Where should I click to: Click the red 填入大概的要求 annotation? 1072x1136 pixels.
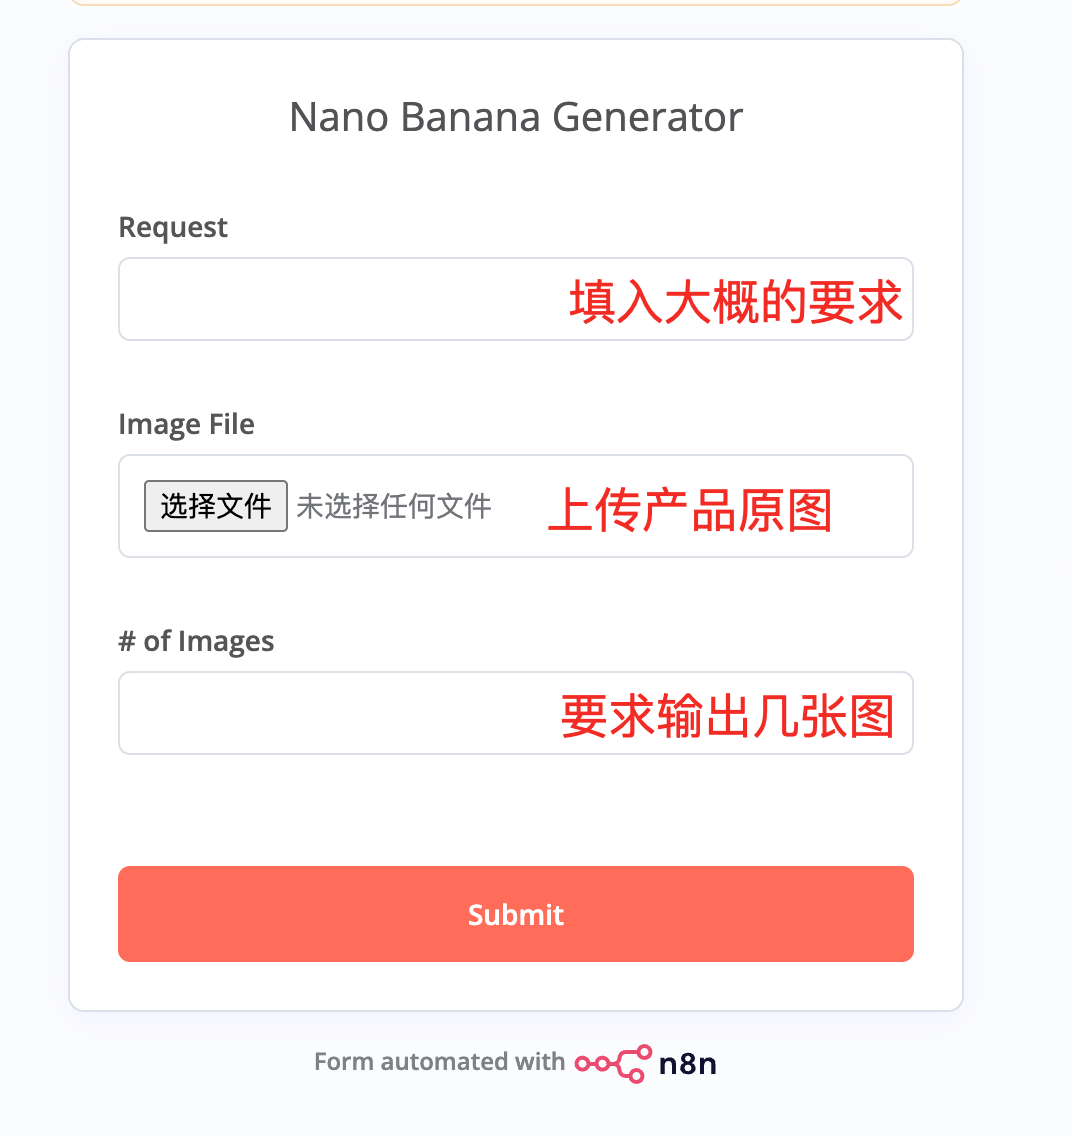tap(736, 301)
